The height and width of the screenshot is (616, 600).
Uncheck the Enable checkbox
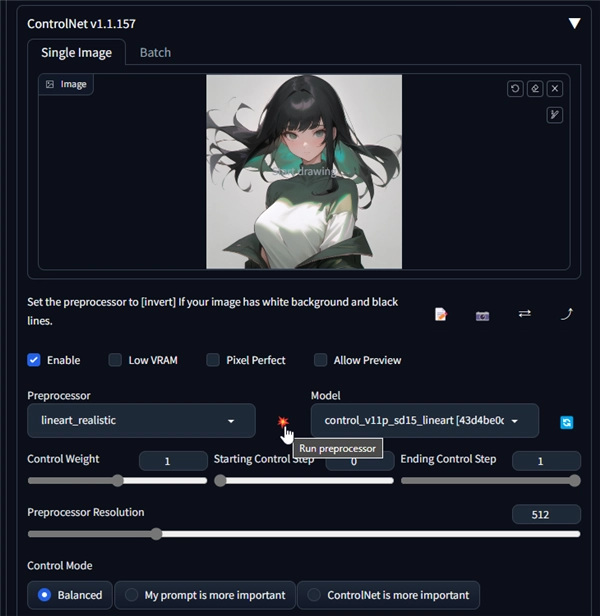tap(34, 360)
